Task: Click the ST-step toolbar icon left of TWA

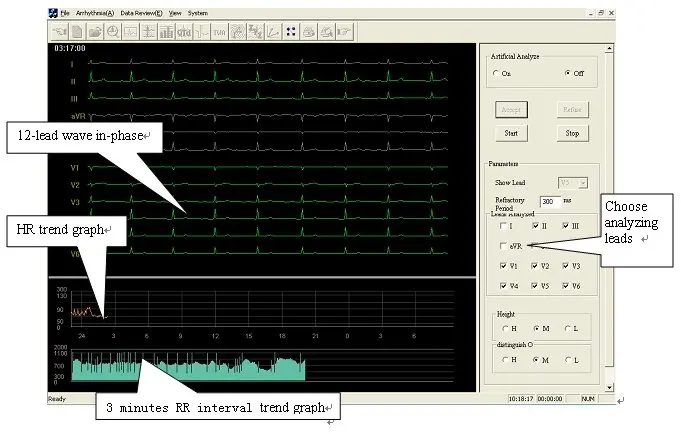Action: (202, 32)
